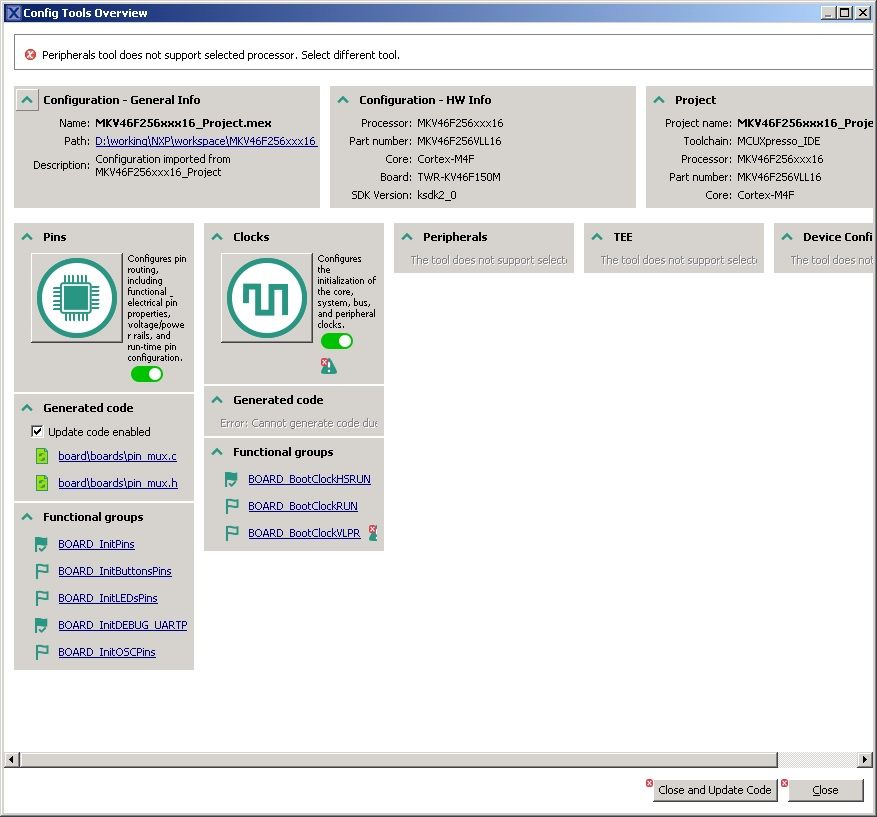Click error marker on Close and Update Code
The width and height of the screenshot is (877, 817).
[649, 783]
